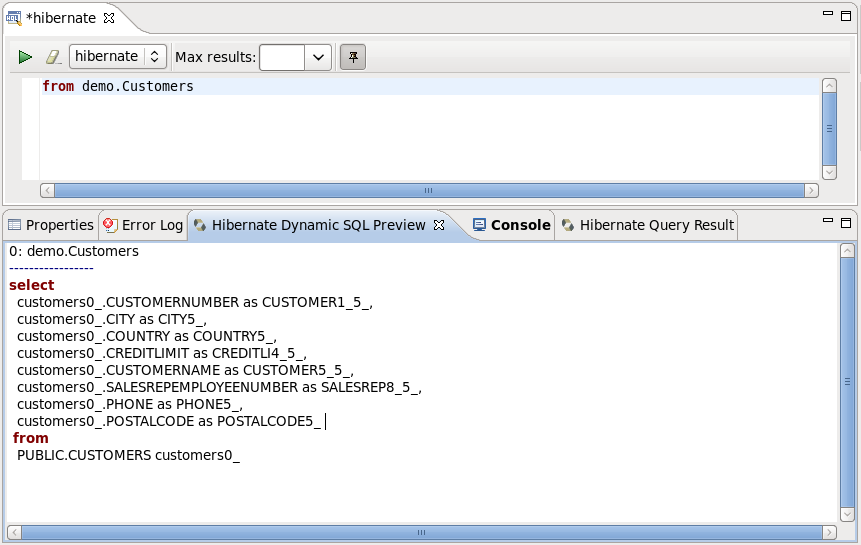Viewport: 861px width, 545px height.
Task: Click the SQL preview vertical scrollbar thumb
Action: [x=848, y=381]
